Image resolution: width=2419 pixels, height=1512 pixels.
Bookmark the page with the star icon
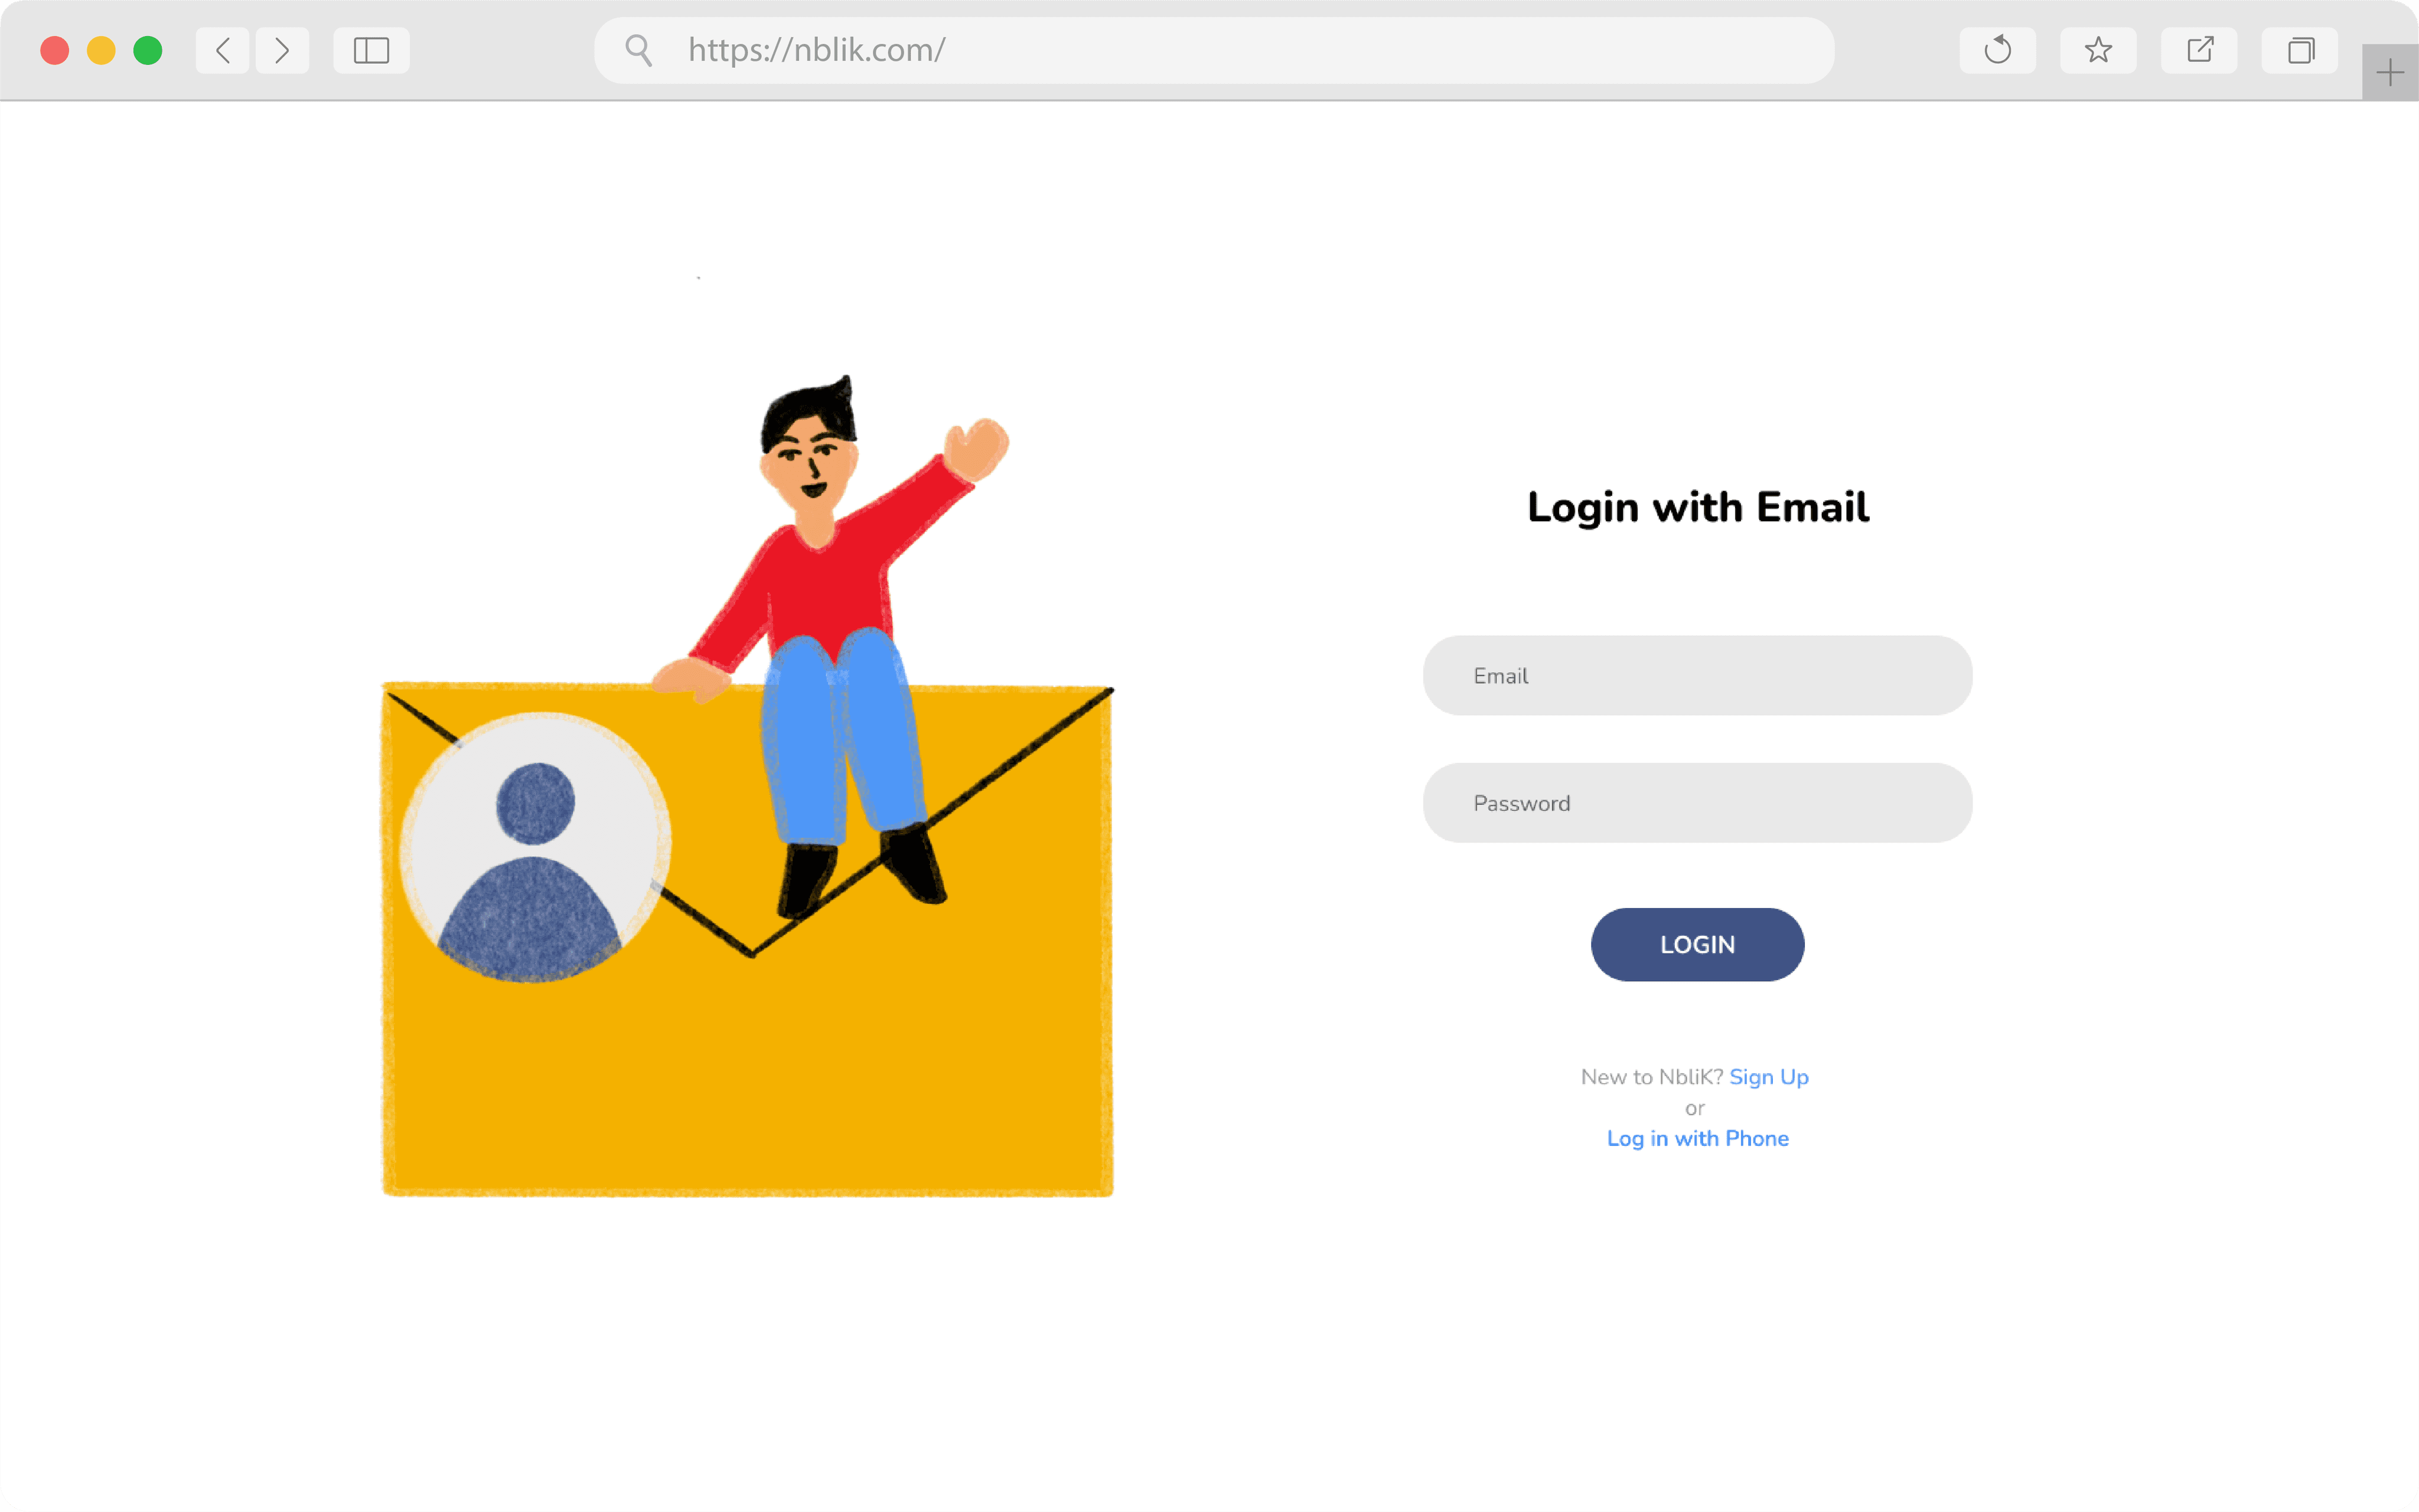click(x=2098, y=50)
